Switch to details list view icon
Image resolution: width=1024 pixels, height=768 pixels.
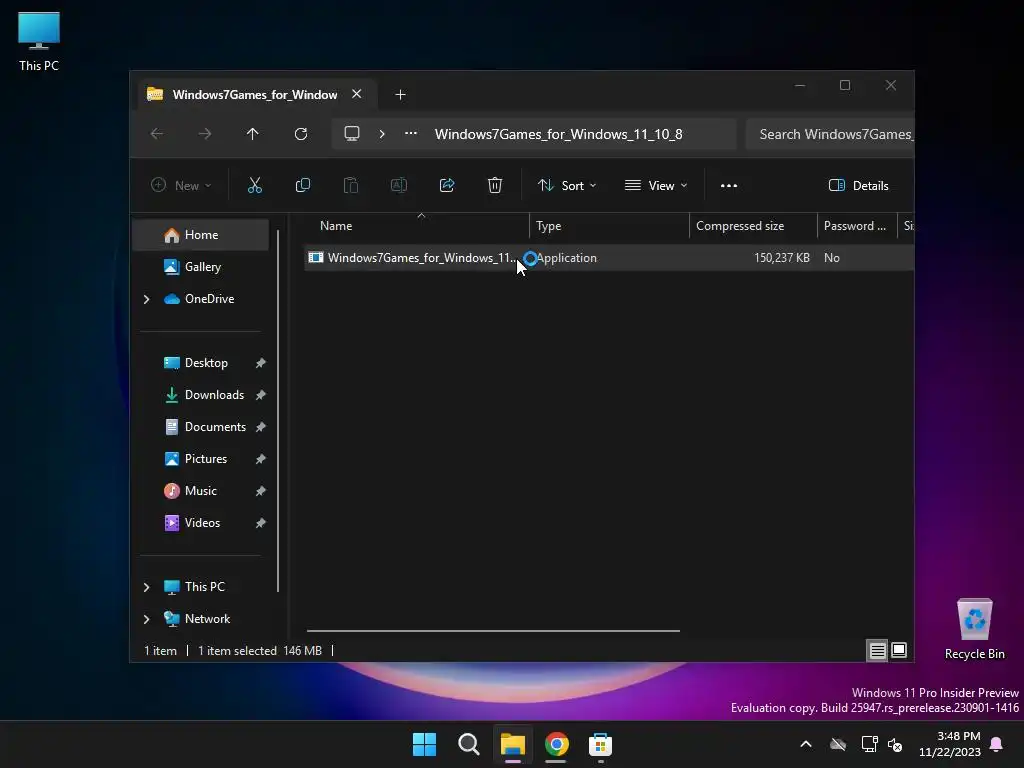tap(877, 650)
